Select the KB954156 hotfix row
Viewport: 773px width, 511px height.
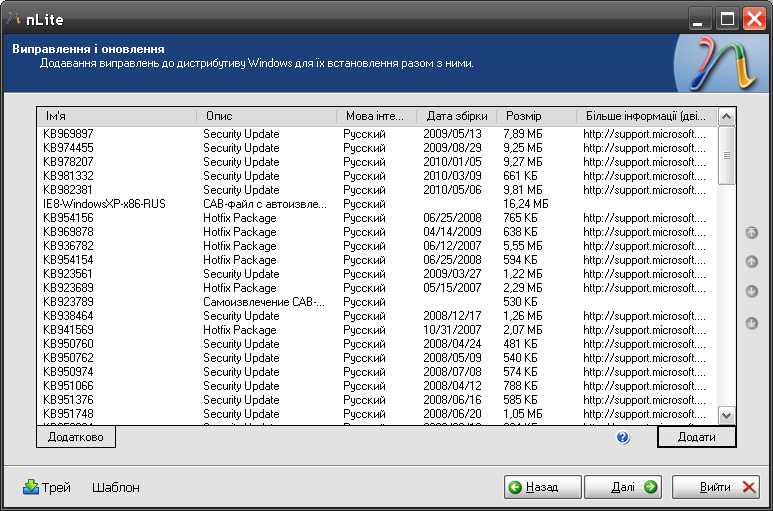click(377, 218)
